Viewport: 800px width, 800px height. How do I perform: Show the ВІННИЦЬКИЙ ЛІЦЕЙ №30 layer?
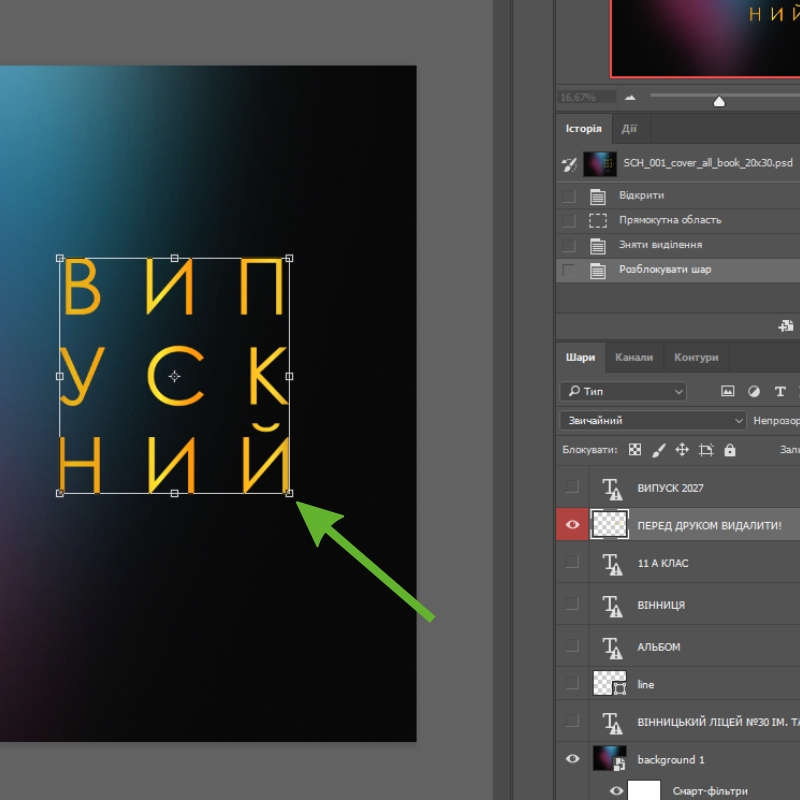[572, 721]
